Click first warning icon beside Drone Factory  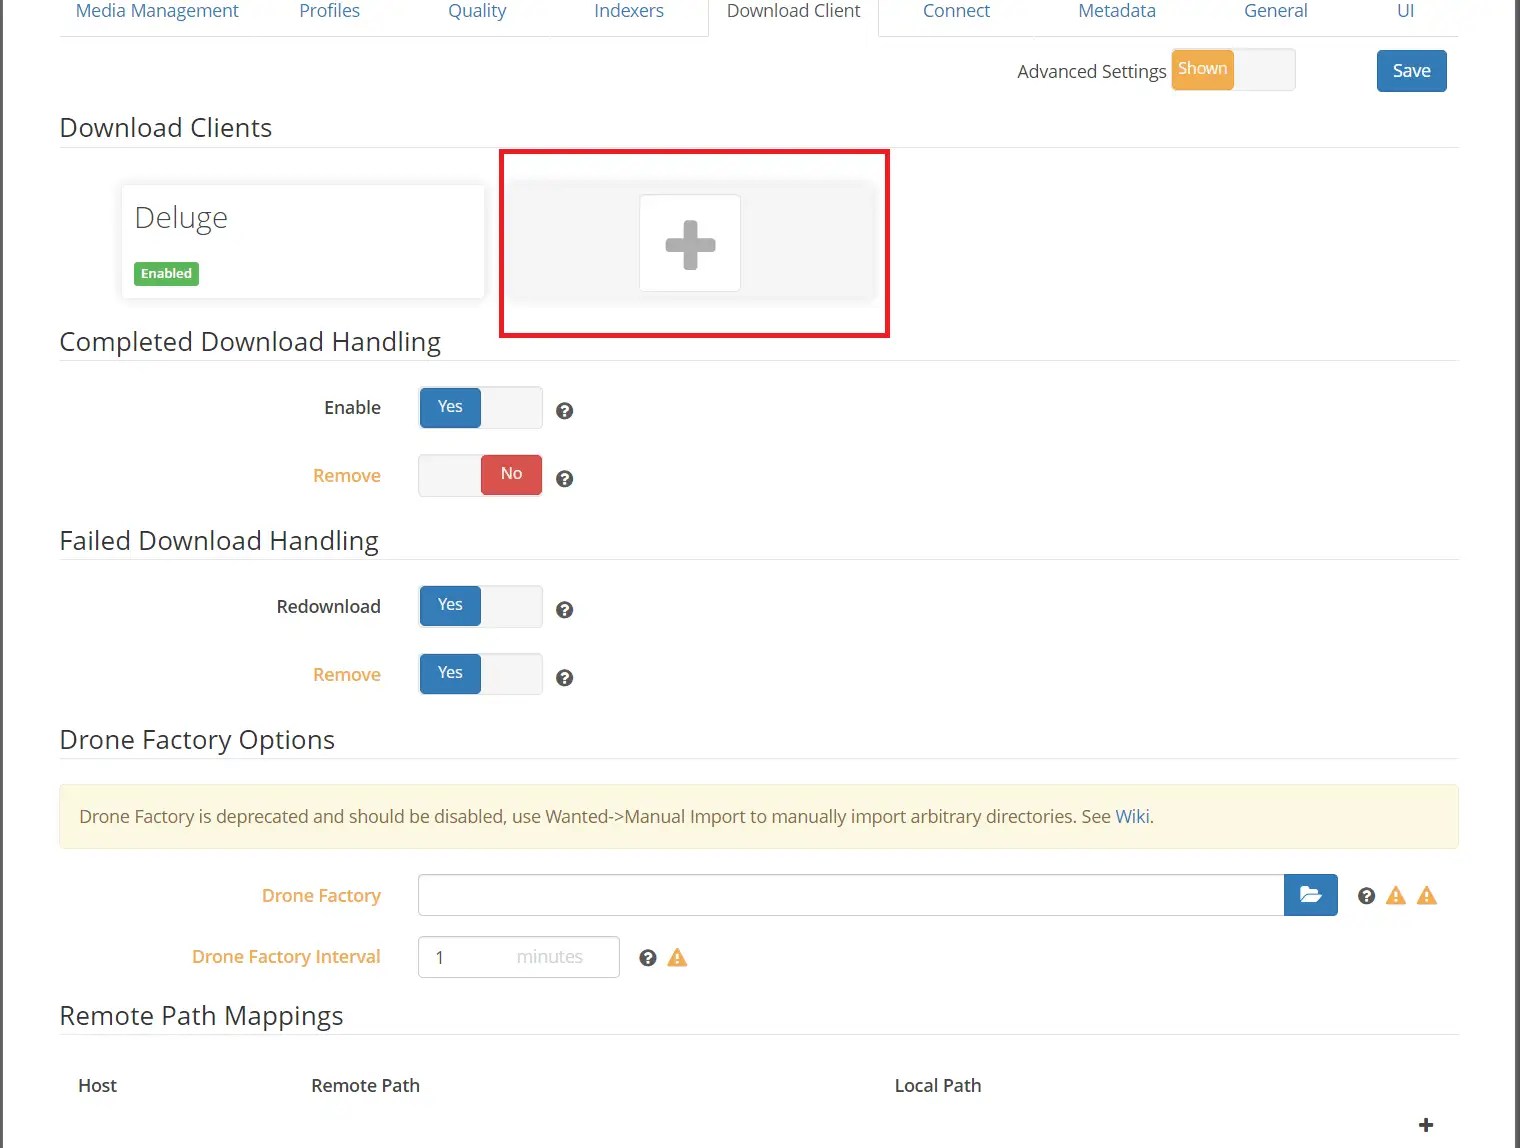1396,896
